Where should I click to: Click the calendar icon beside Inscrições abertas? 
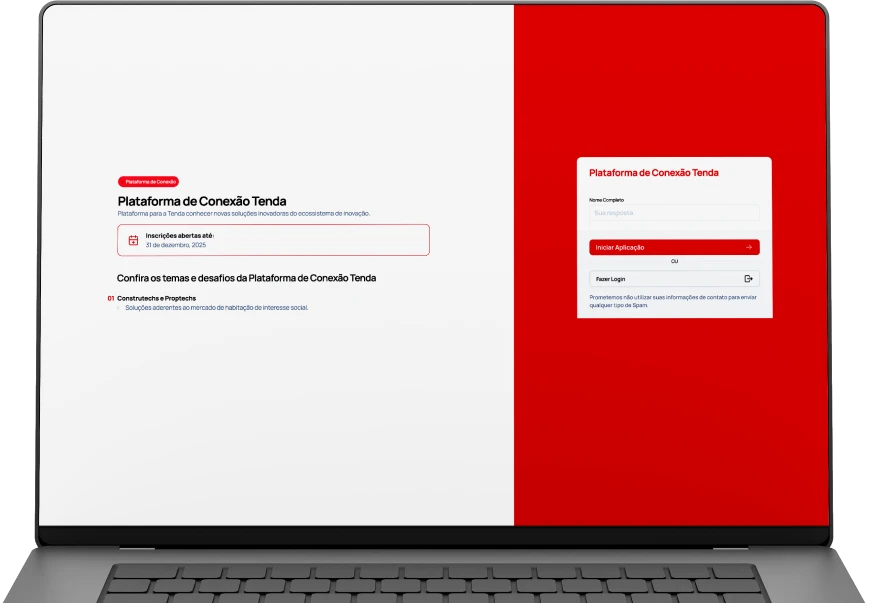[x=133, y=240]
